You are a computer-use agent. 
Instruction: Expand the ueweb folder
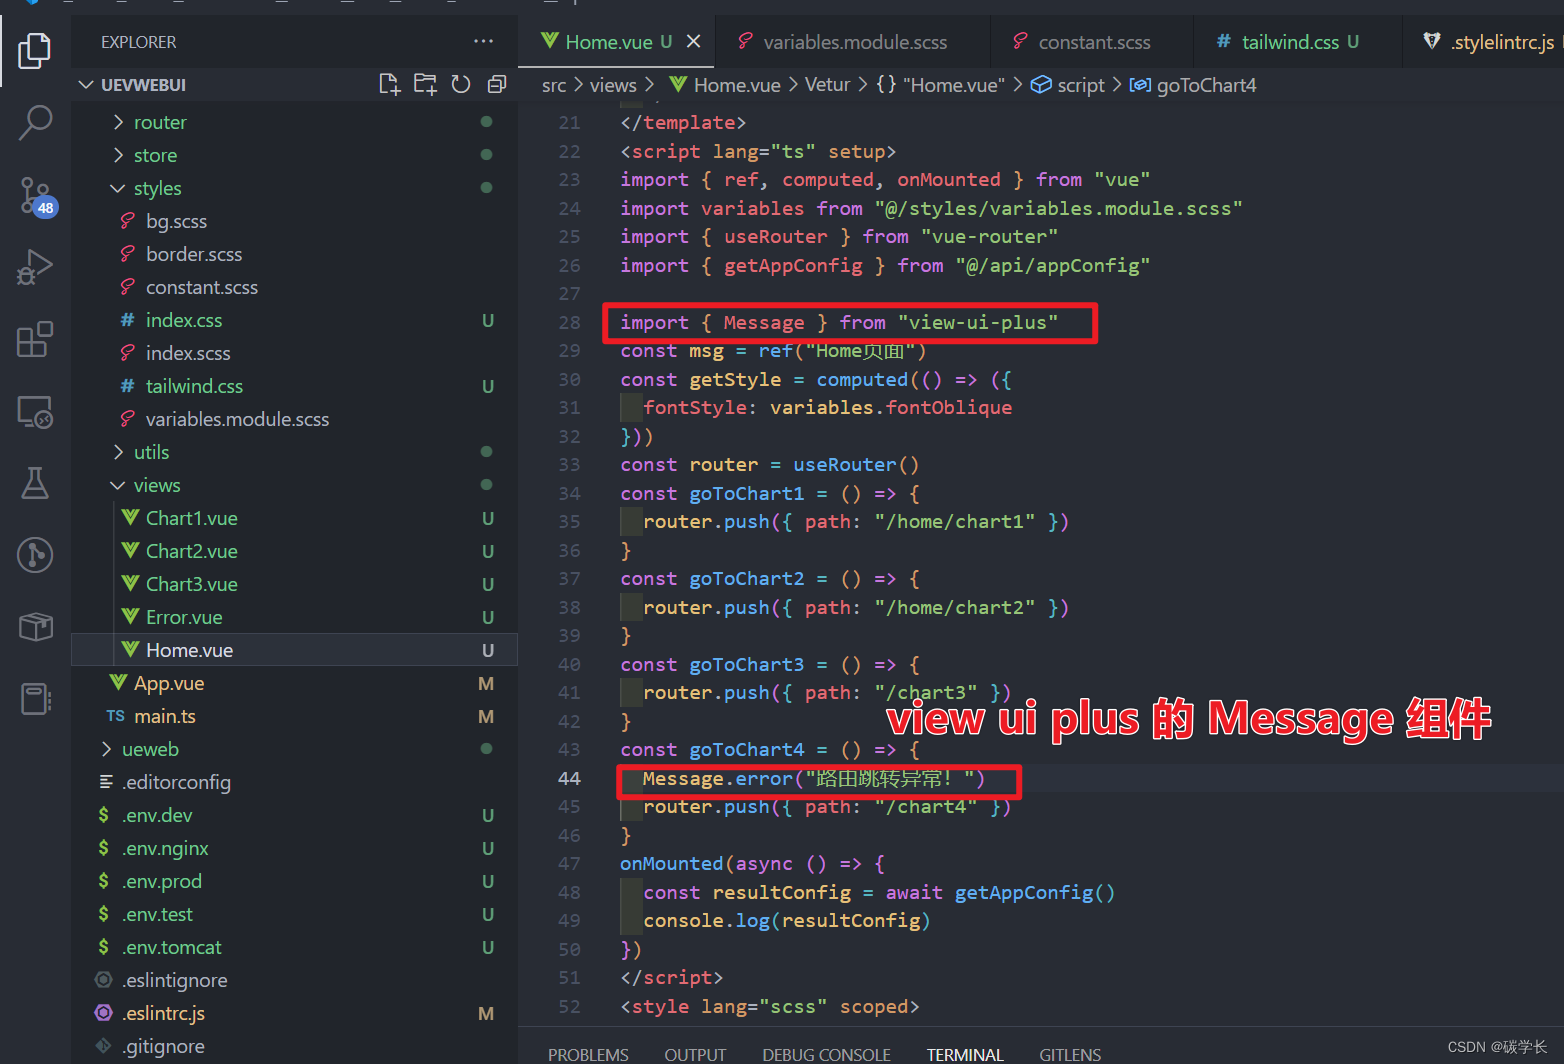click(150, 749)
